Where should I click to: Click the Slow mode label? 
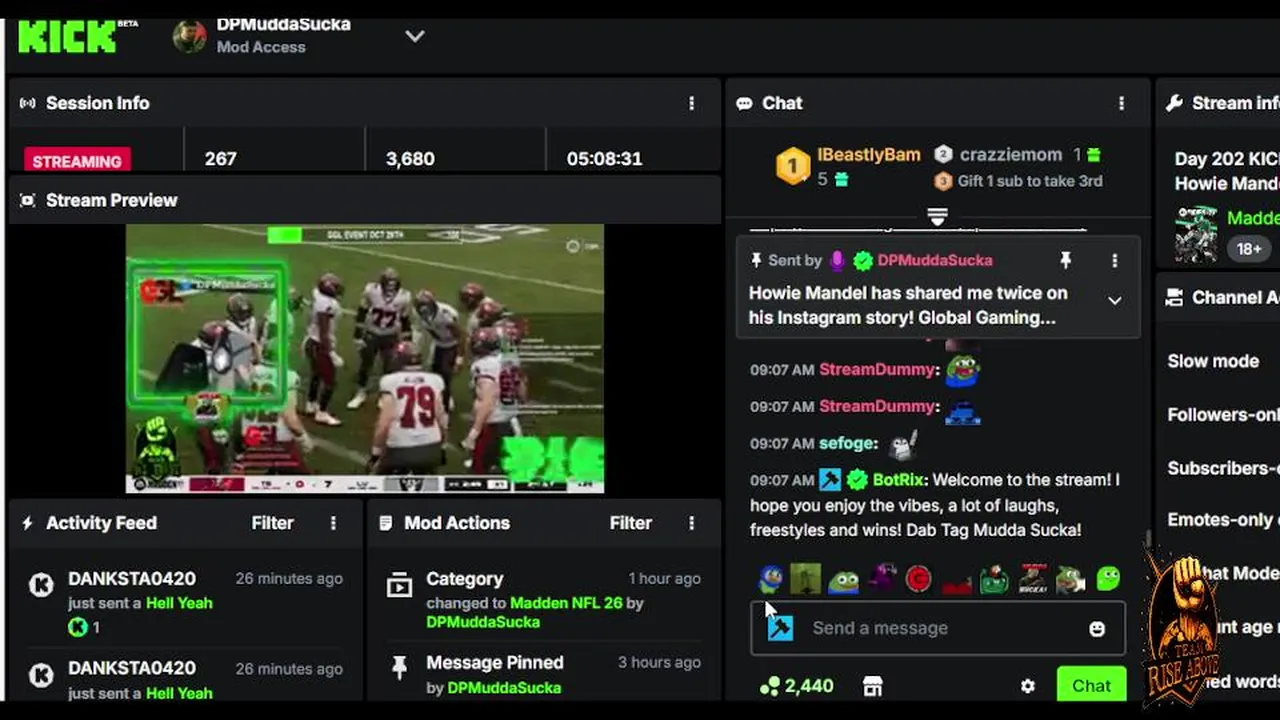click(x=1213, y=361)
